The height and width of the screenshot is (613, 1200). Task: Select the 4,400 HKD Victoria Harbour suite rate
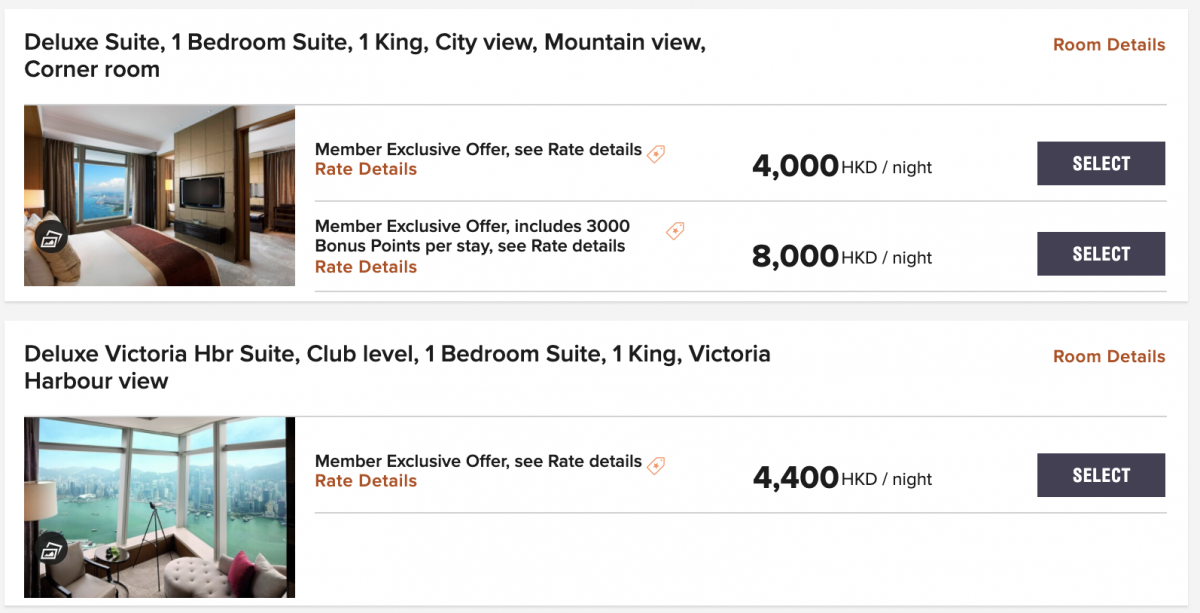point(1101,475)
